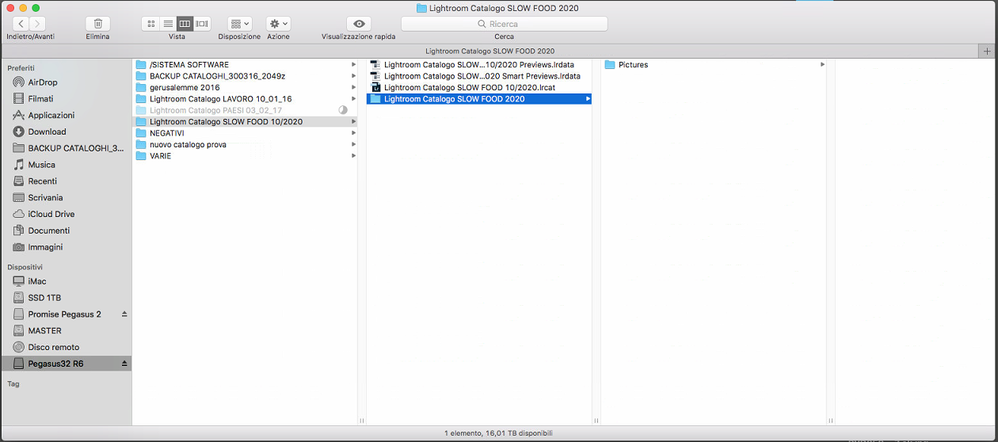Image resolution: width=998 pixels, height=442 pixels.
Task: Select the VARIE folder
Action: (245, 156)
